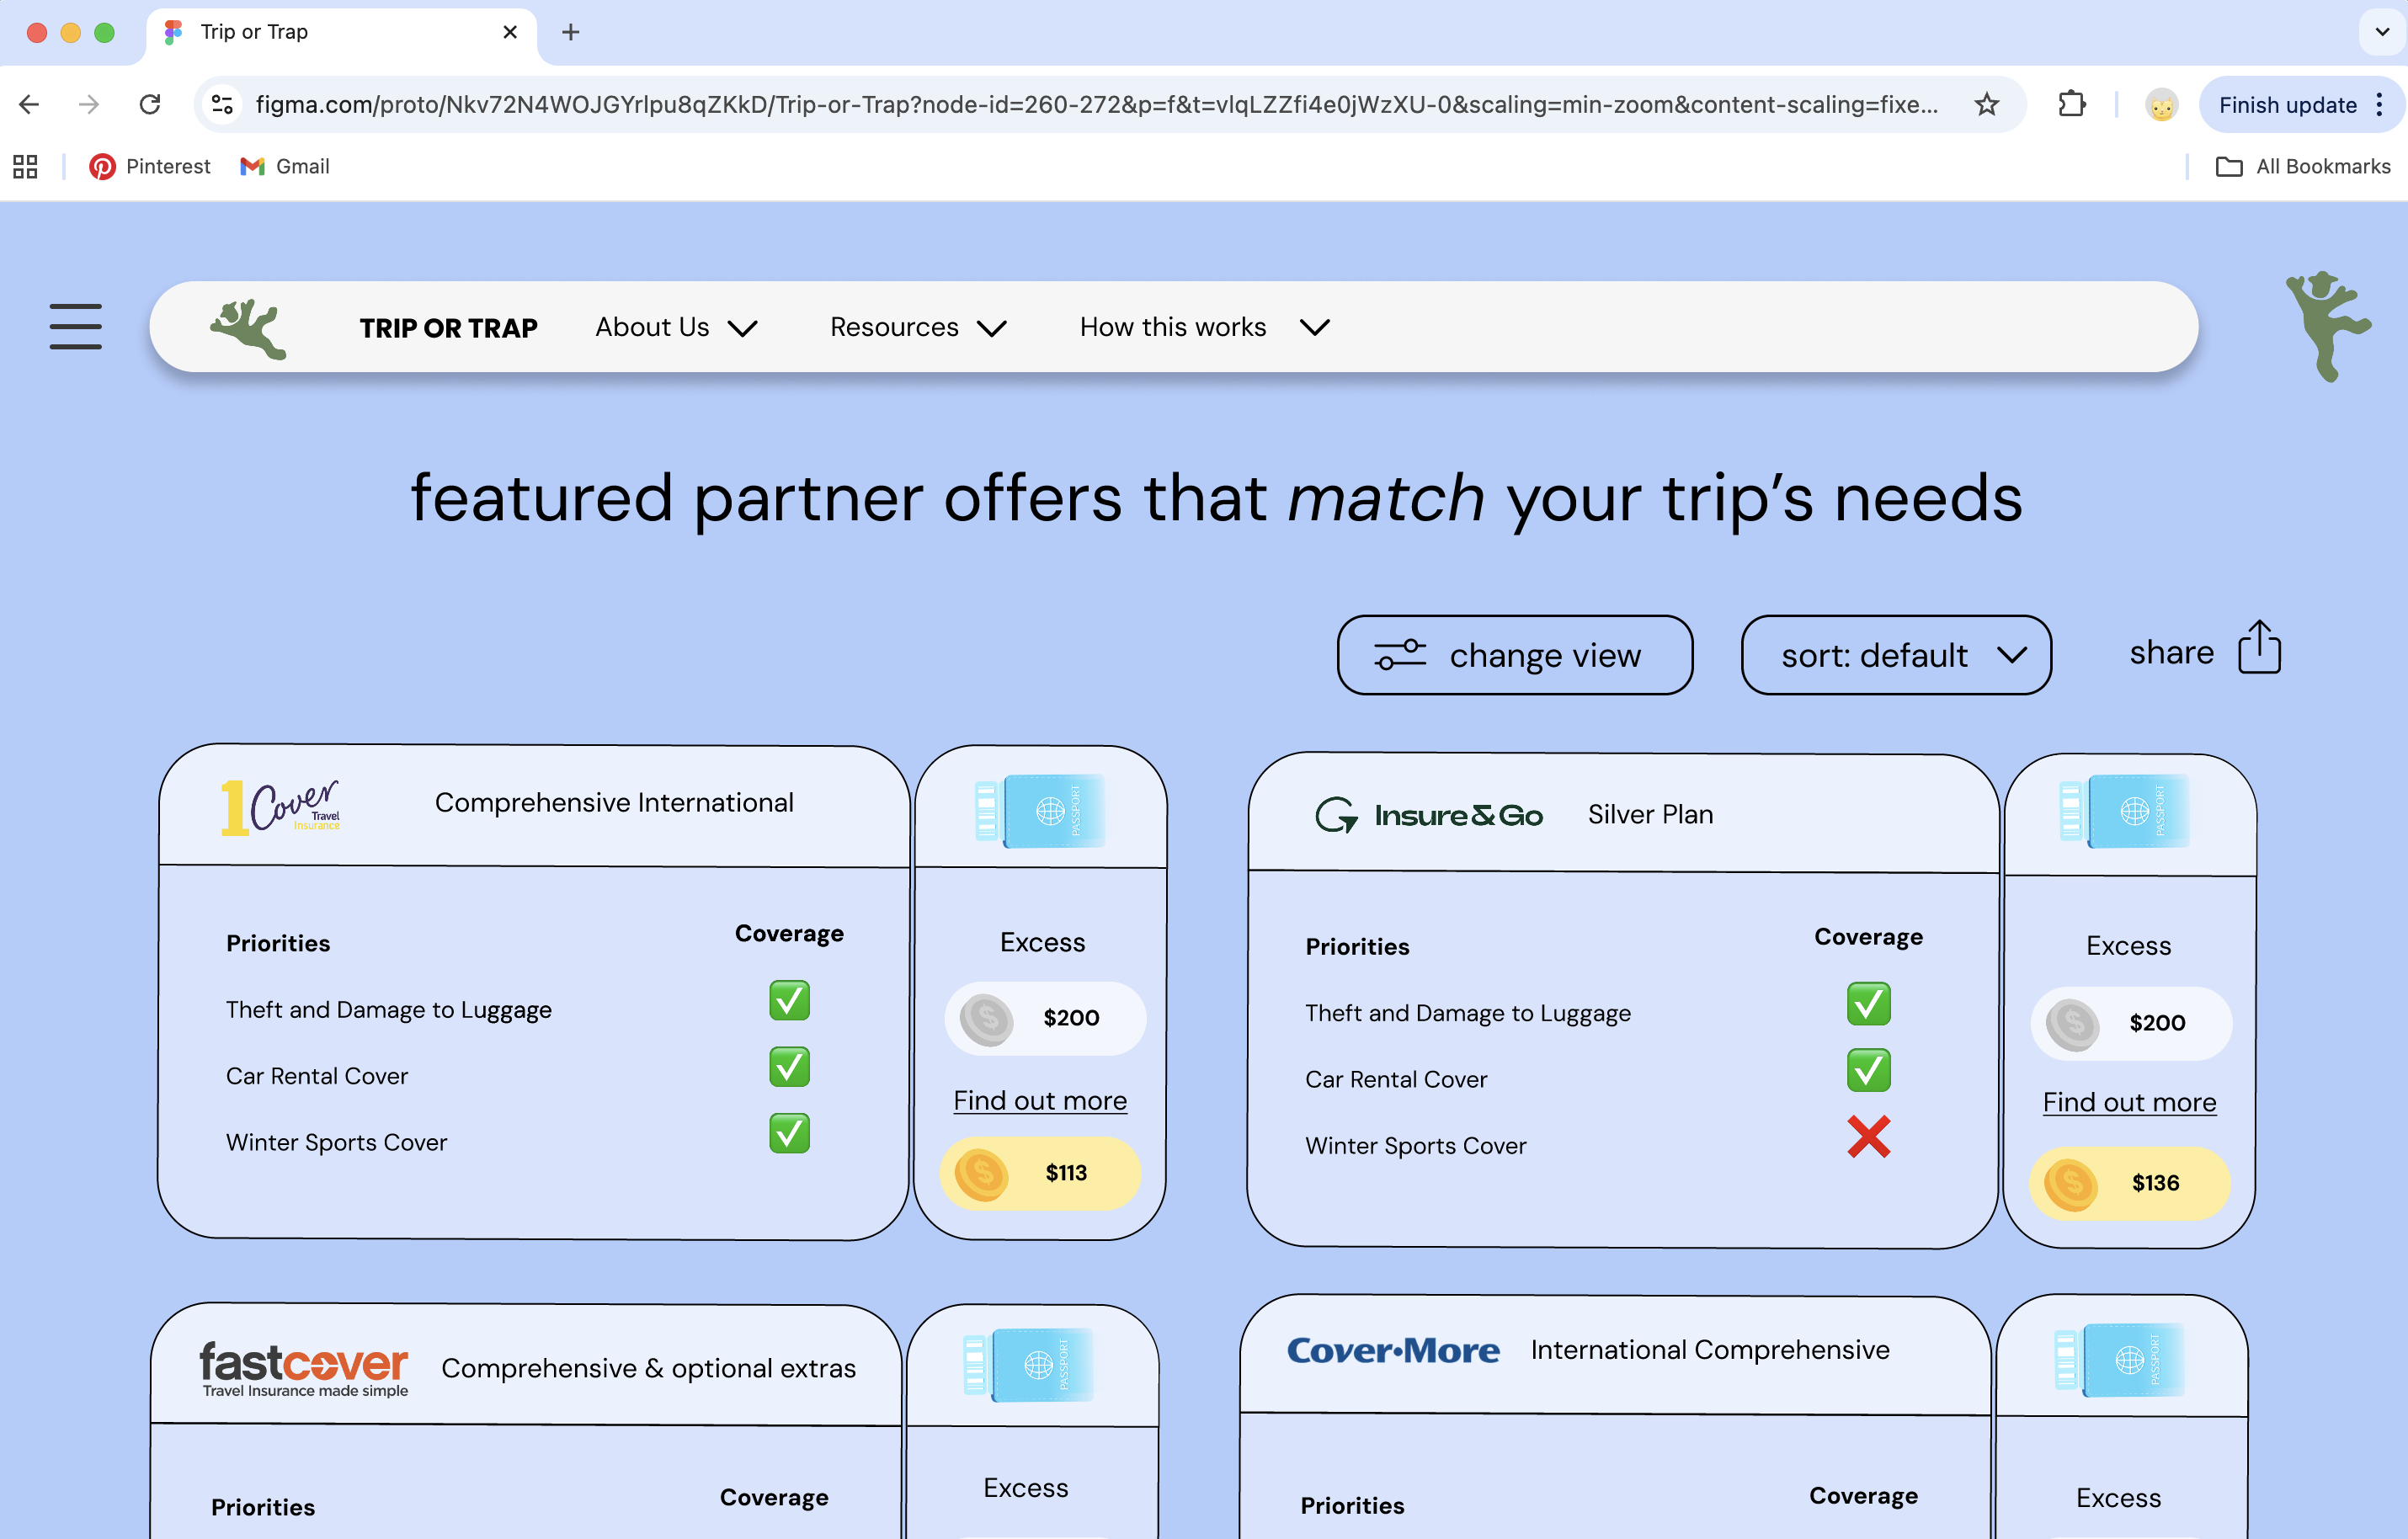2408x1539 pixels.
Task: Toggle Insure&Go Winter Sports red cross
Action: pos(1868,1137)
